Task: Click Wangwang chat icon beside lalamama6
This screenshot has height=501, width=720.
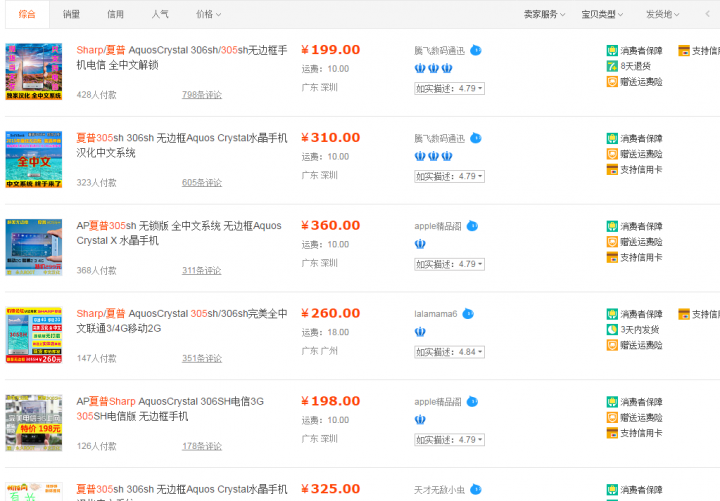Action: click(x=468, y=314)
